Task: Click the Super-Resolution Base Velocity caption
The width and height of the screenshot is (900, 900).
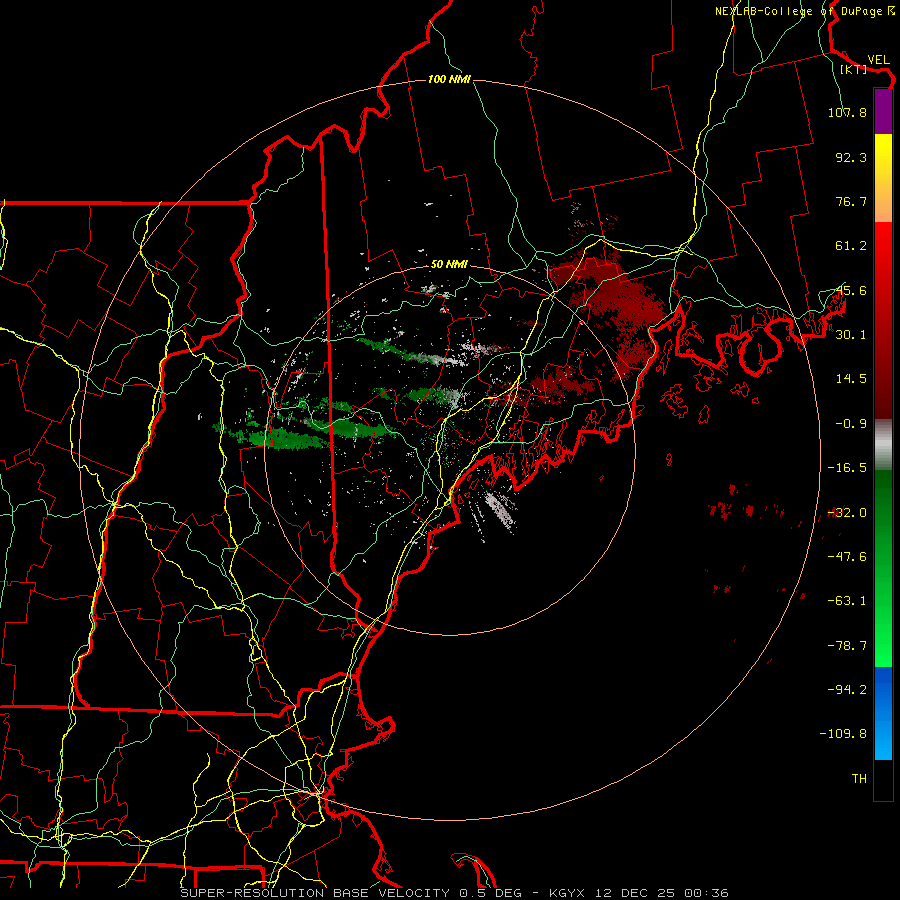Action: (x=455, y=893)
